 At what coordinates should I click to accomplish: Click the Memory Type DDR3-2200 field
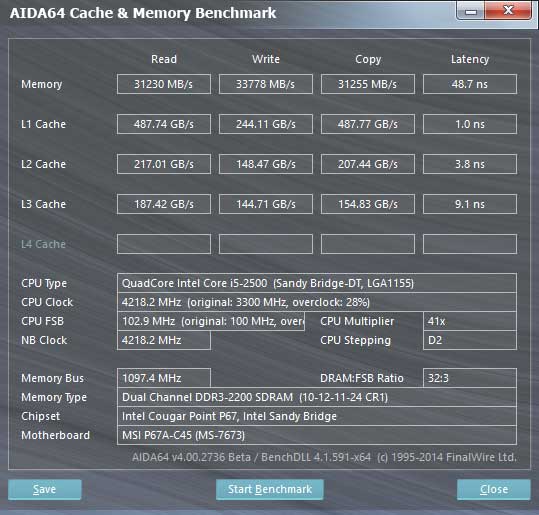coord(317,397)
